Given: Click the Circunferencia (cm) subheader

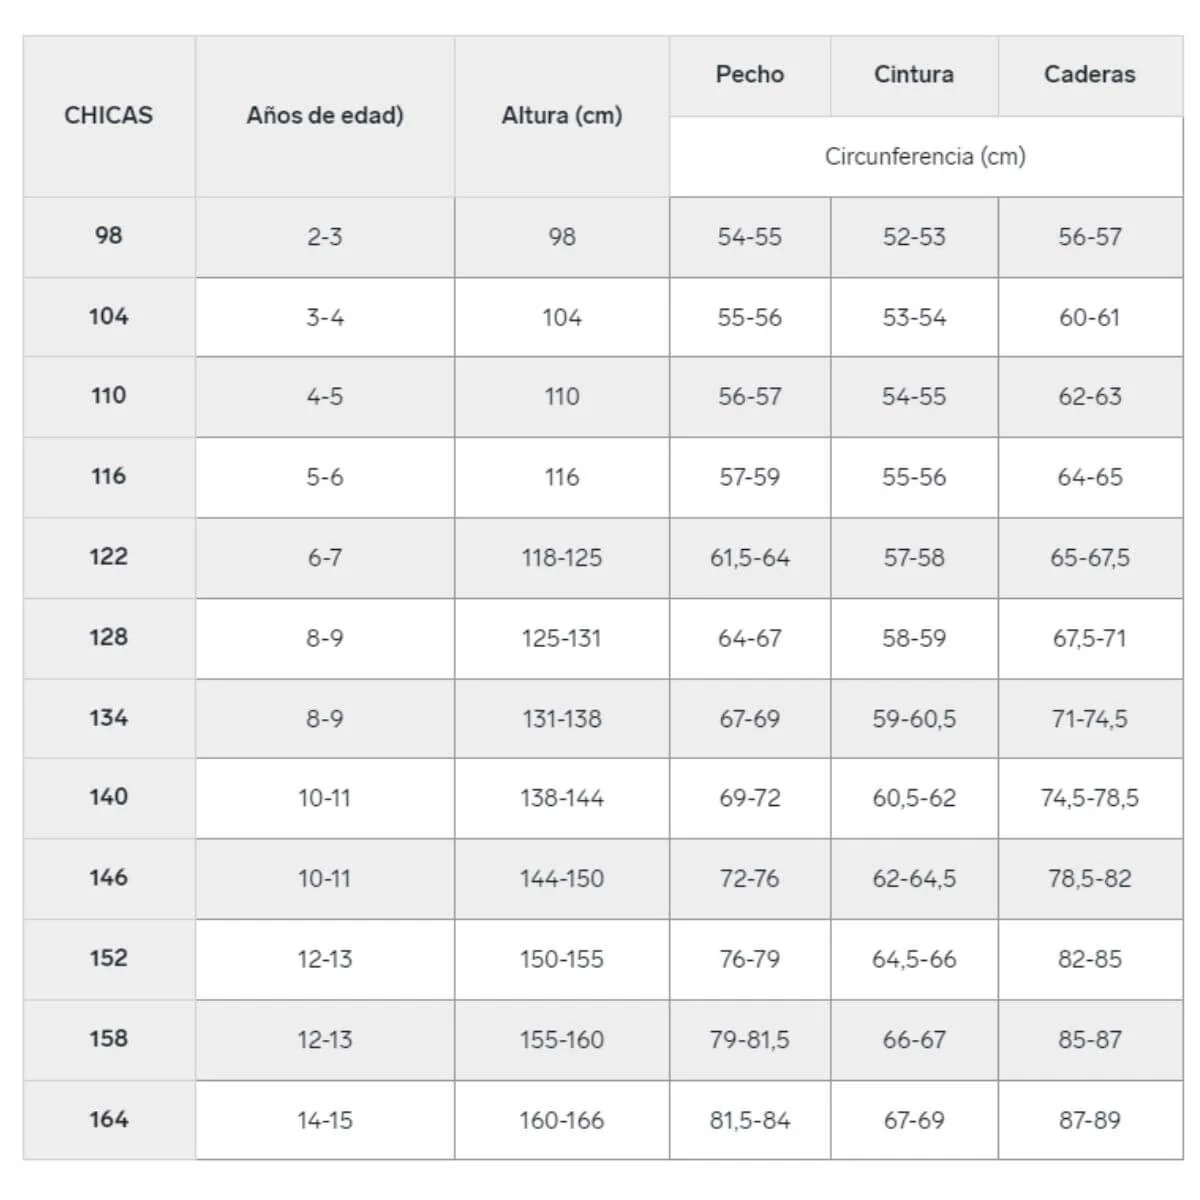Looking at the screenshot, I should [x=925, y=157].
